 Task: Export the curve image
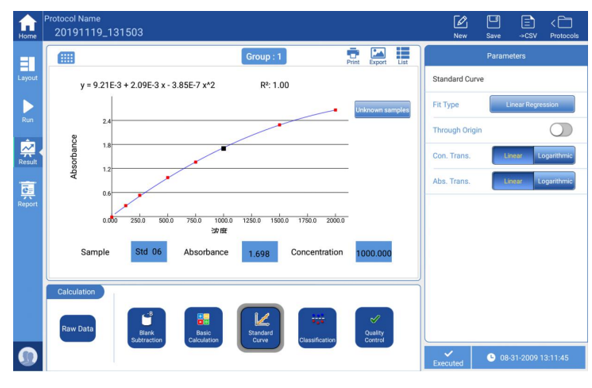point(378,56)
